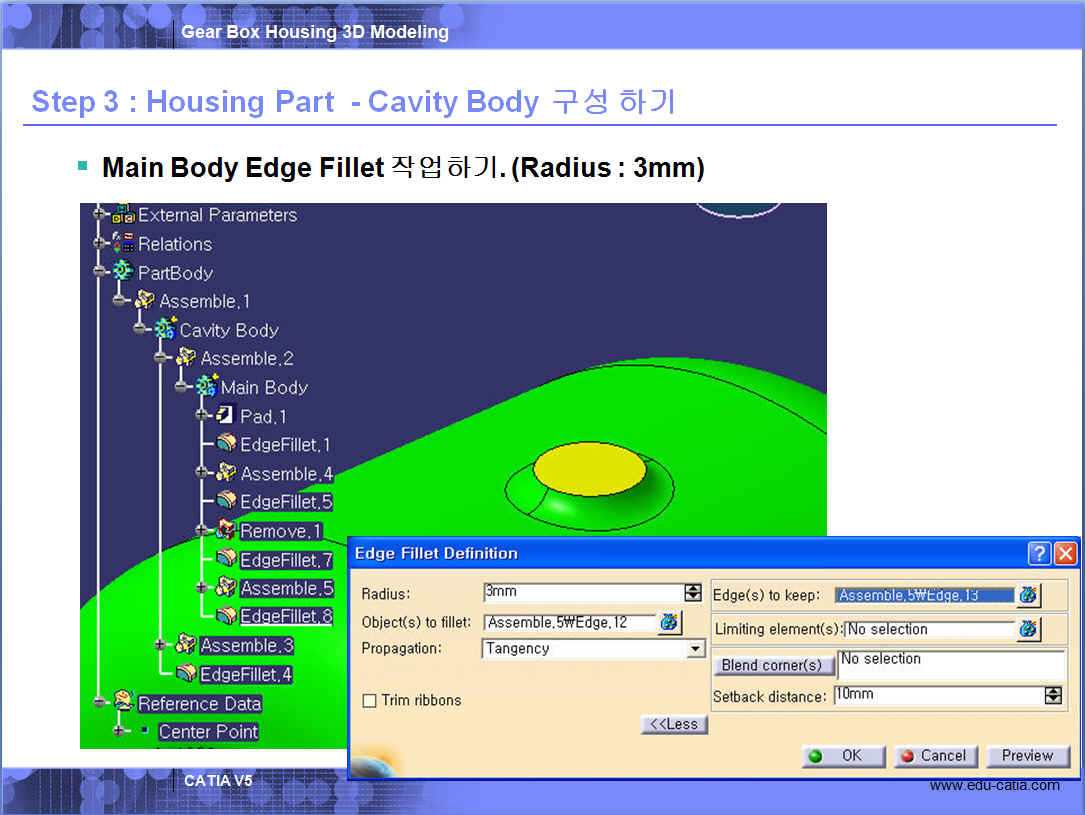Click the Pad.1 feature icon
Image resolution: width=1085 pixels, height=815 pixels.
click(225, 416)
